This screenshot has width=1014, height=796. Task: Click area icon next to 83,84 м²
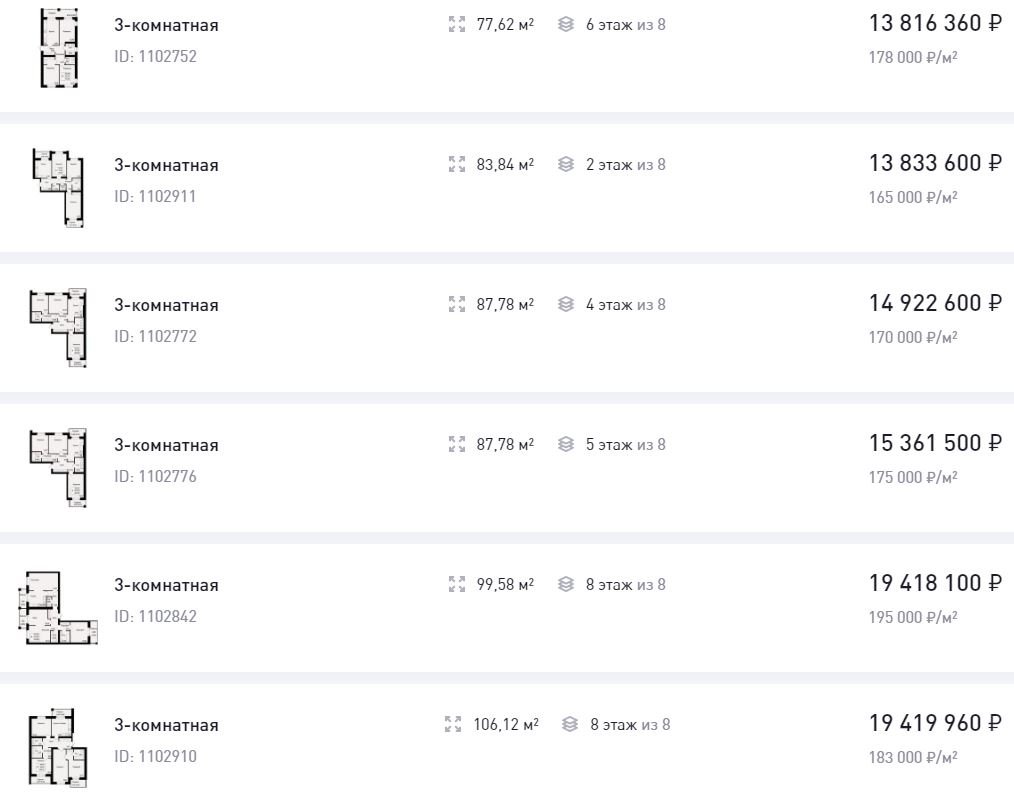click(457, 164)
